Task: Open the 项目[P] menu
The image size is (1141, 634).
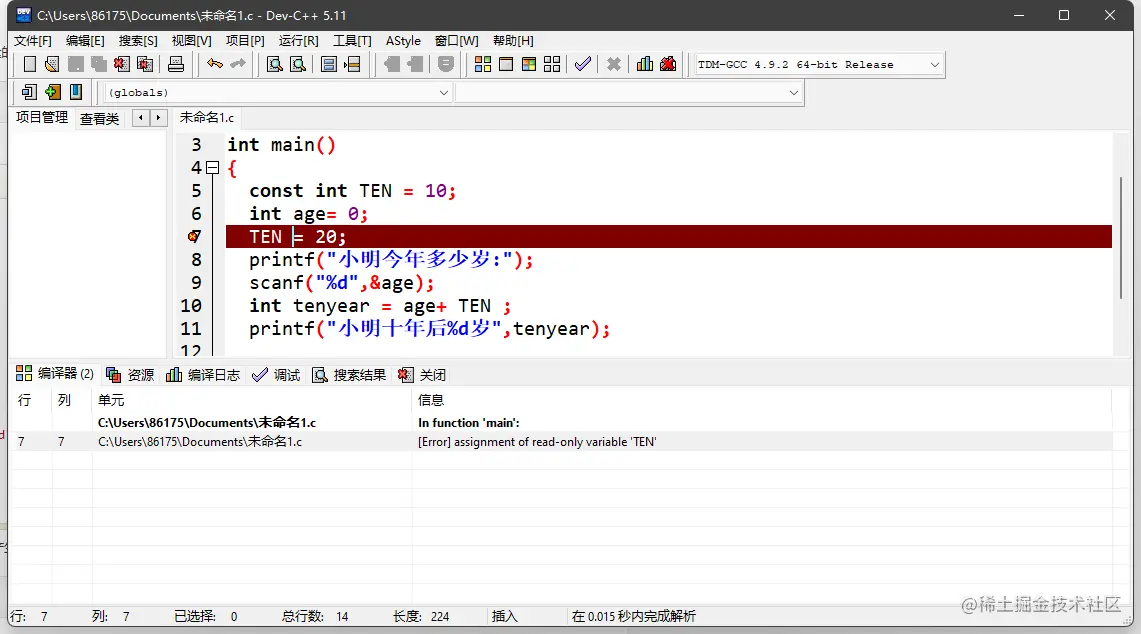Action: 245,41
